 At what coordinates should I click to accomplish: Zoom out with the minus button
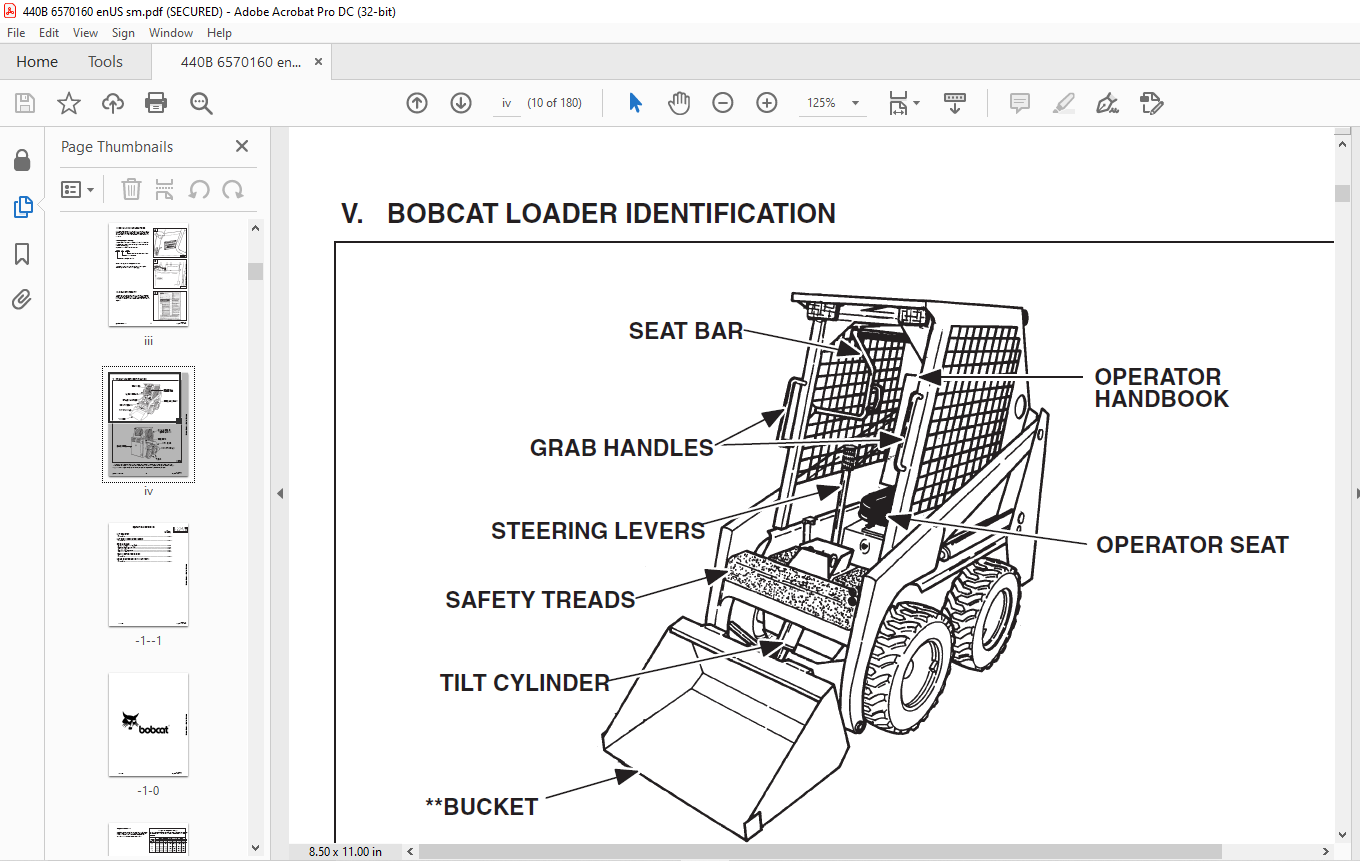coord(723,103)
